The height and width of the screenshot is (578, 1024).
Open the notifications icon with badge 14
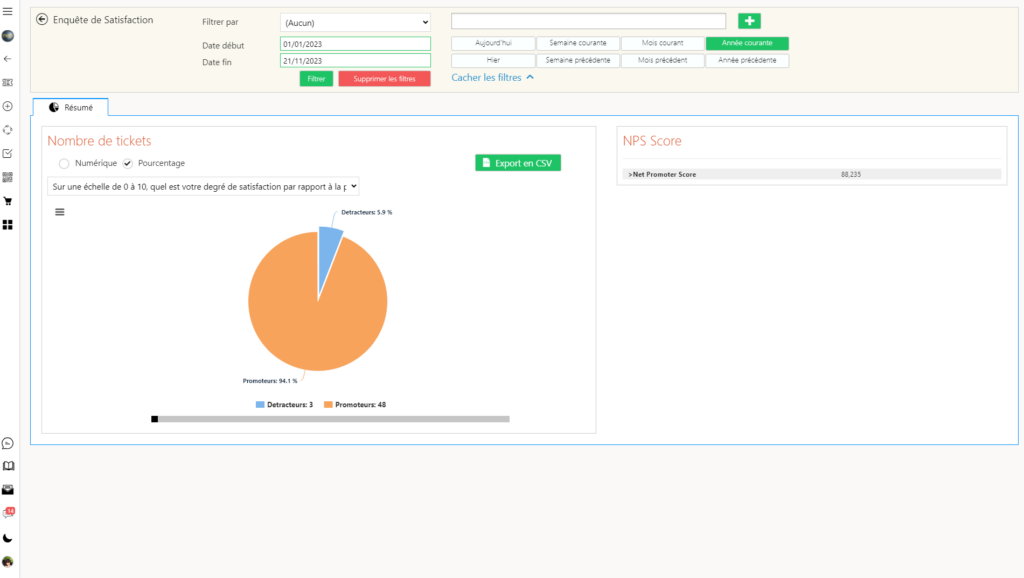point(8,513)
